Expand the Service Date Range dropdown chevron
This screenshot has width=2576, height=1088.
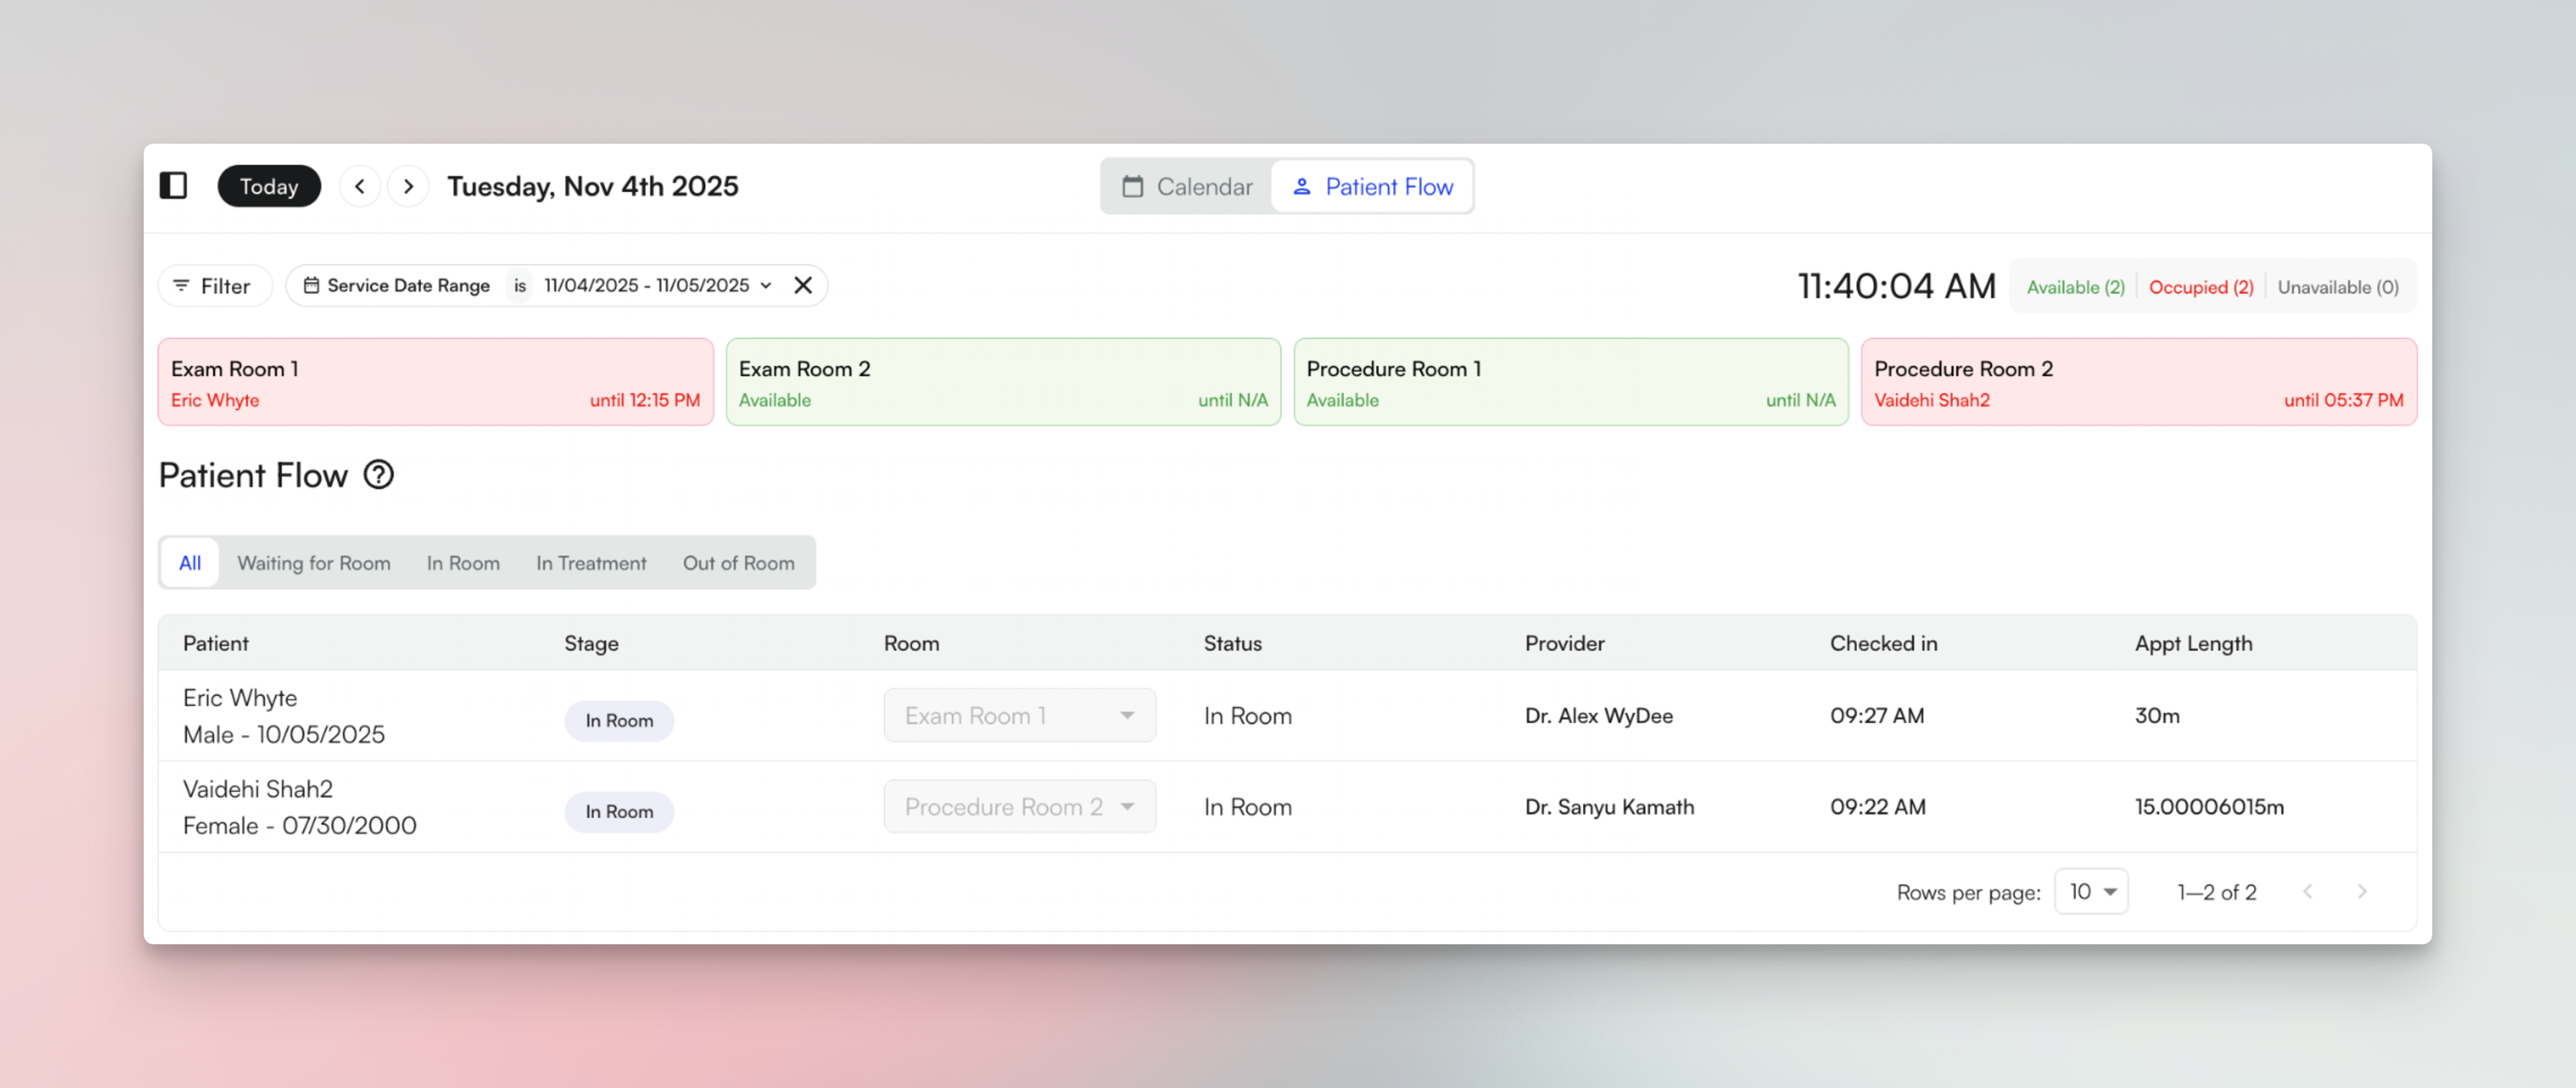[x=766, y=285]
